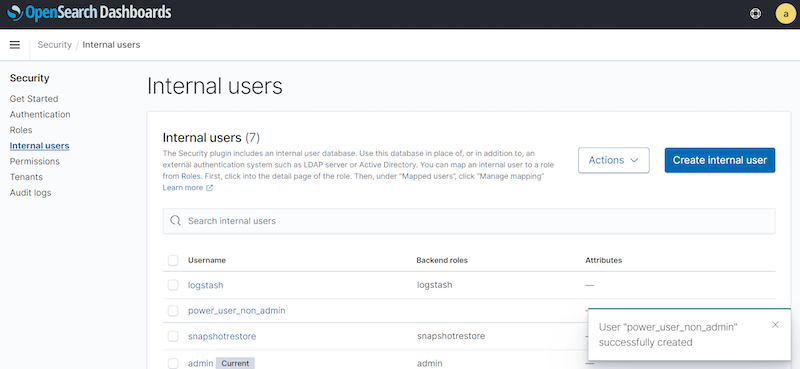This screenshot has height=369, width=800.
Task: Click the admin backend role cell
Action: (430, 363)
